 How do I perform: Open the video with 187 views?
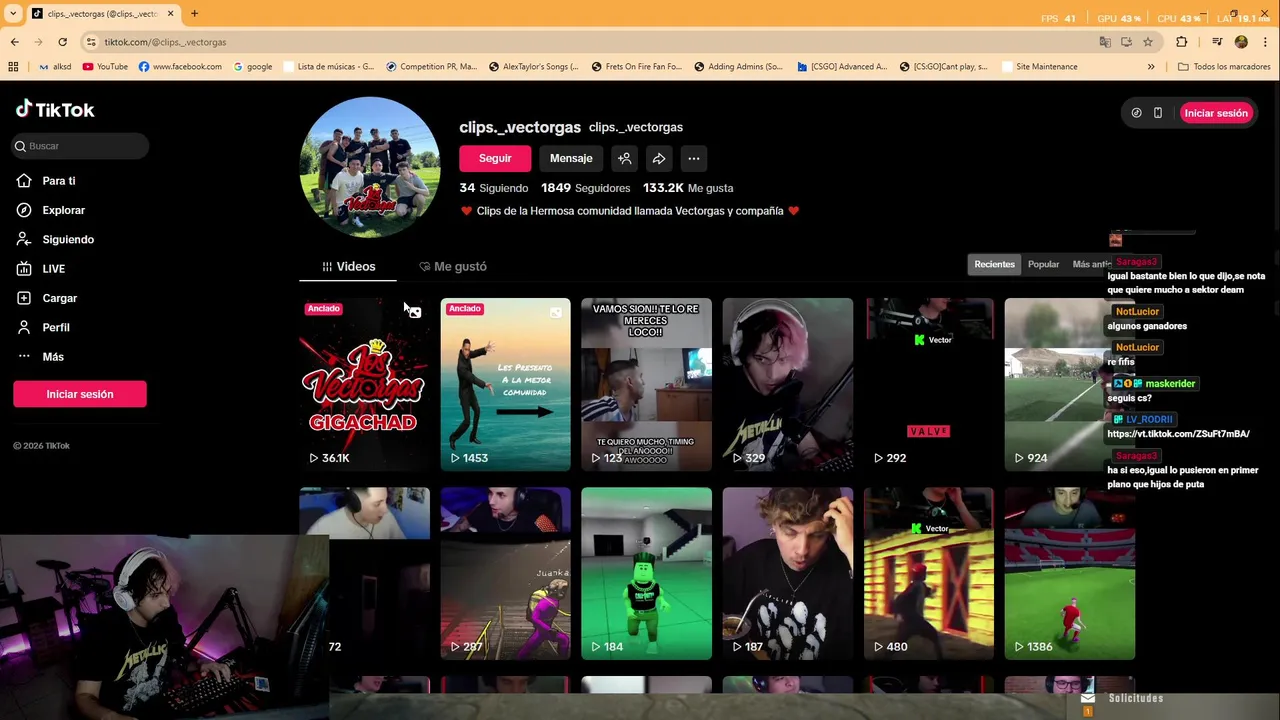click(788, 574)
